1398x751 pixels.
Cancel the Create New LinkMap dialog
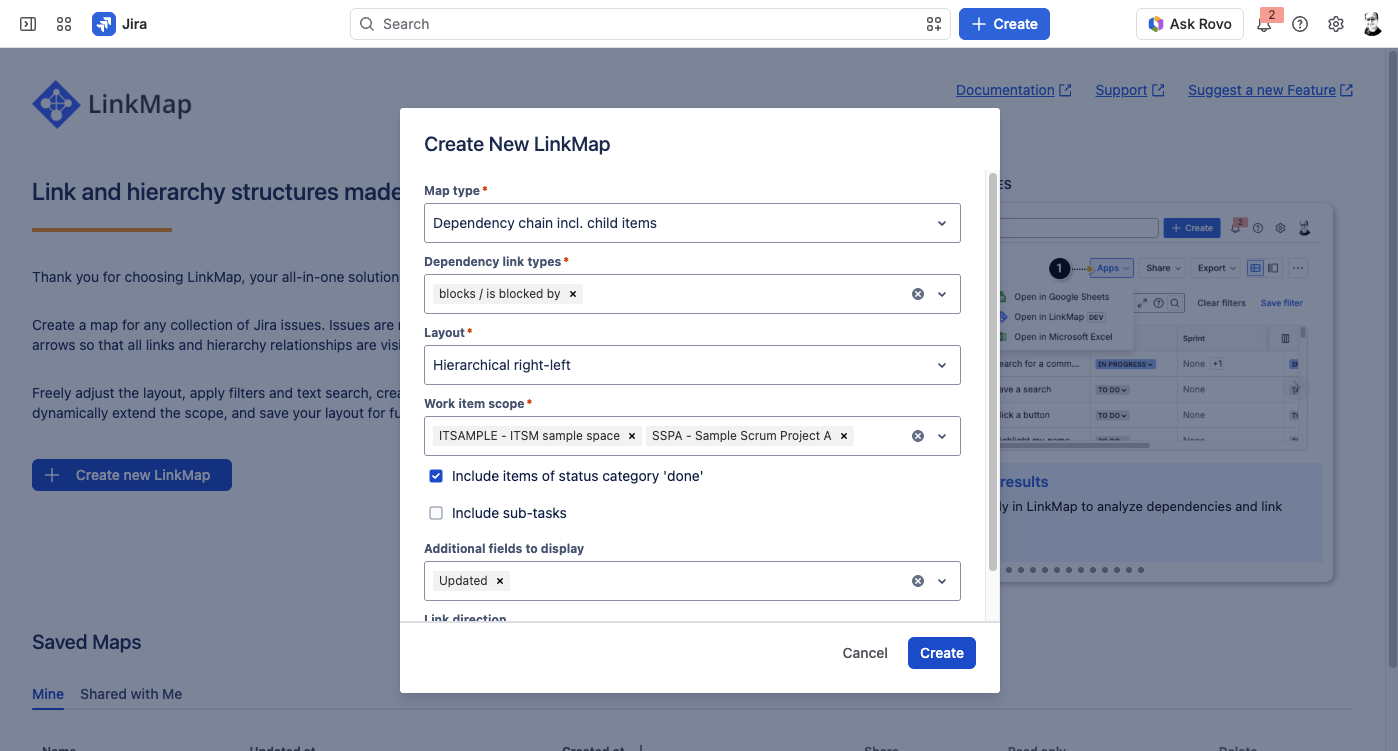pyautogui.click(x=865, y=653)
